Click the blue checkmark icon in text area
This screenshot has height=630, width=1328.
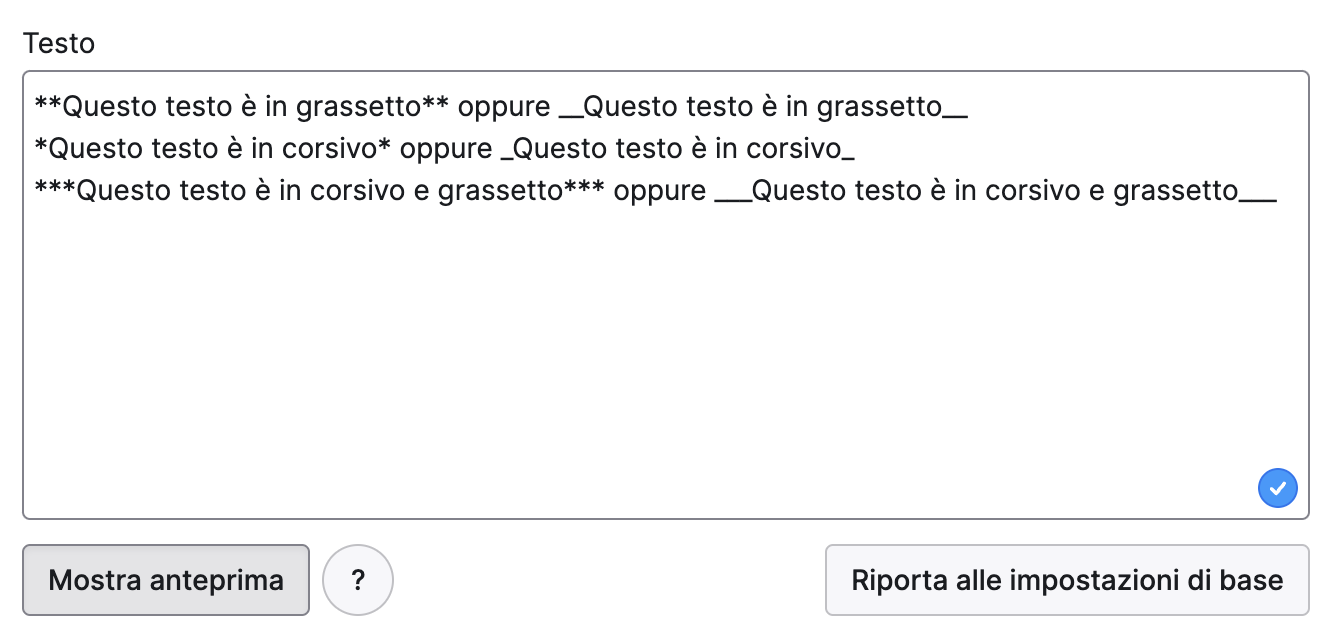[x=1277, y=488]
